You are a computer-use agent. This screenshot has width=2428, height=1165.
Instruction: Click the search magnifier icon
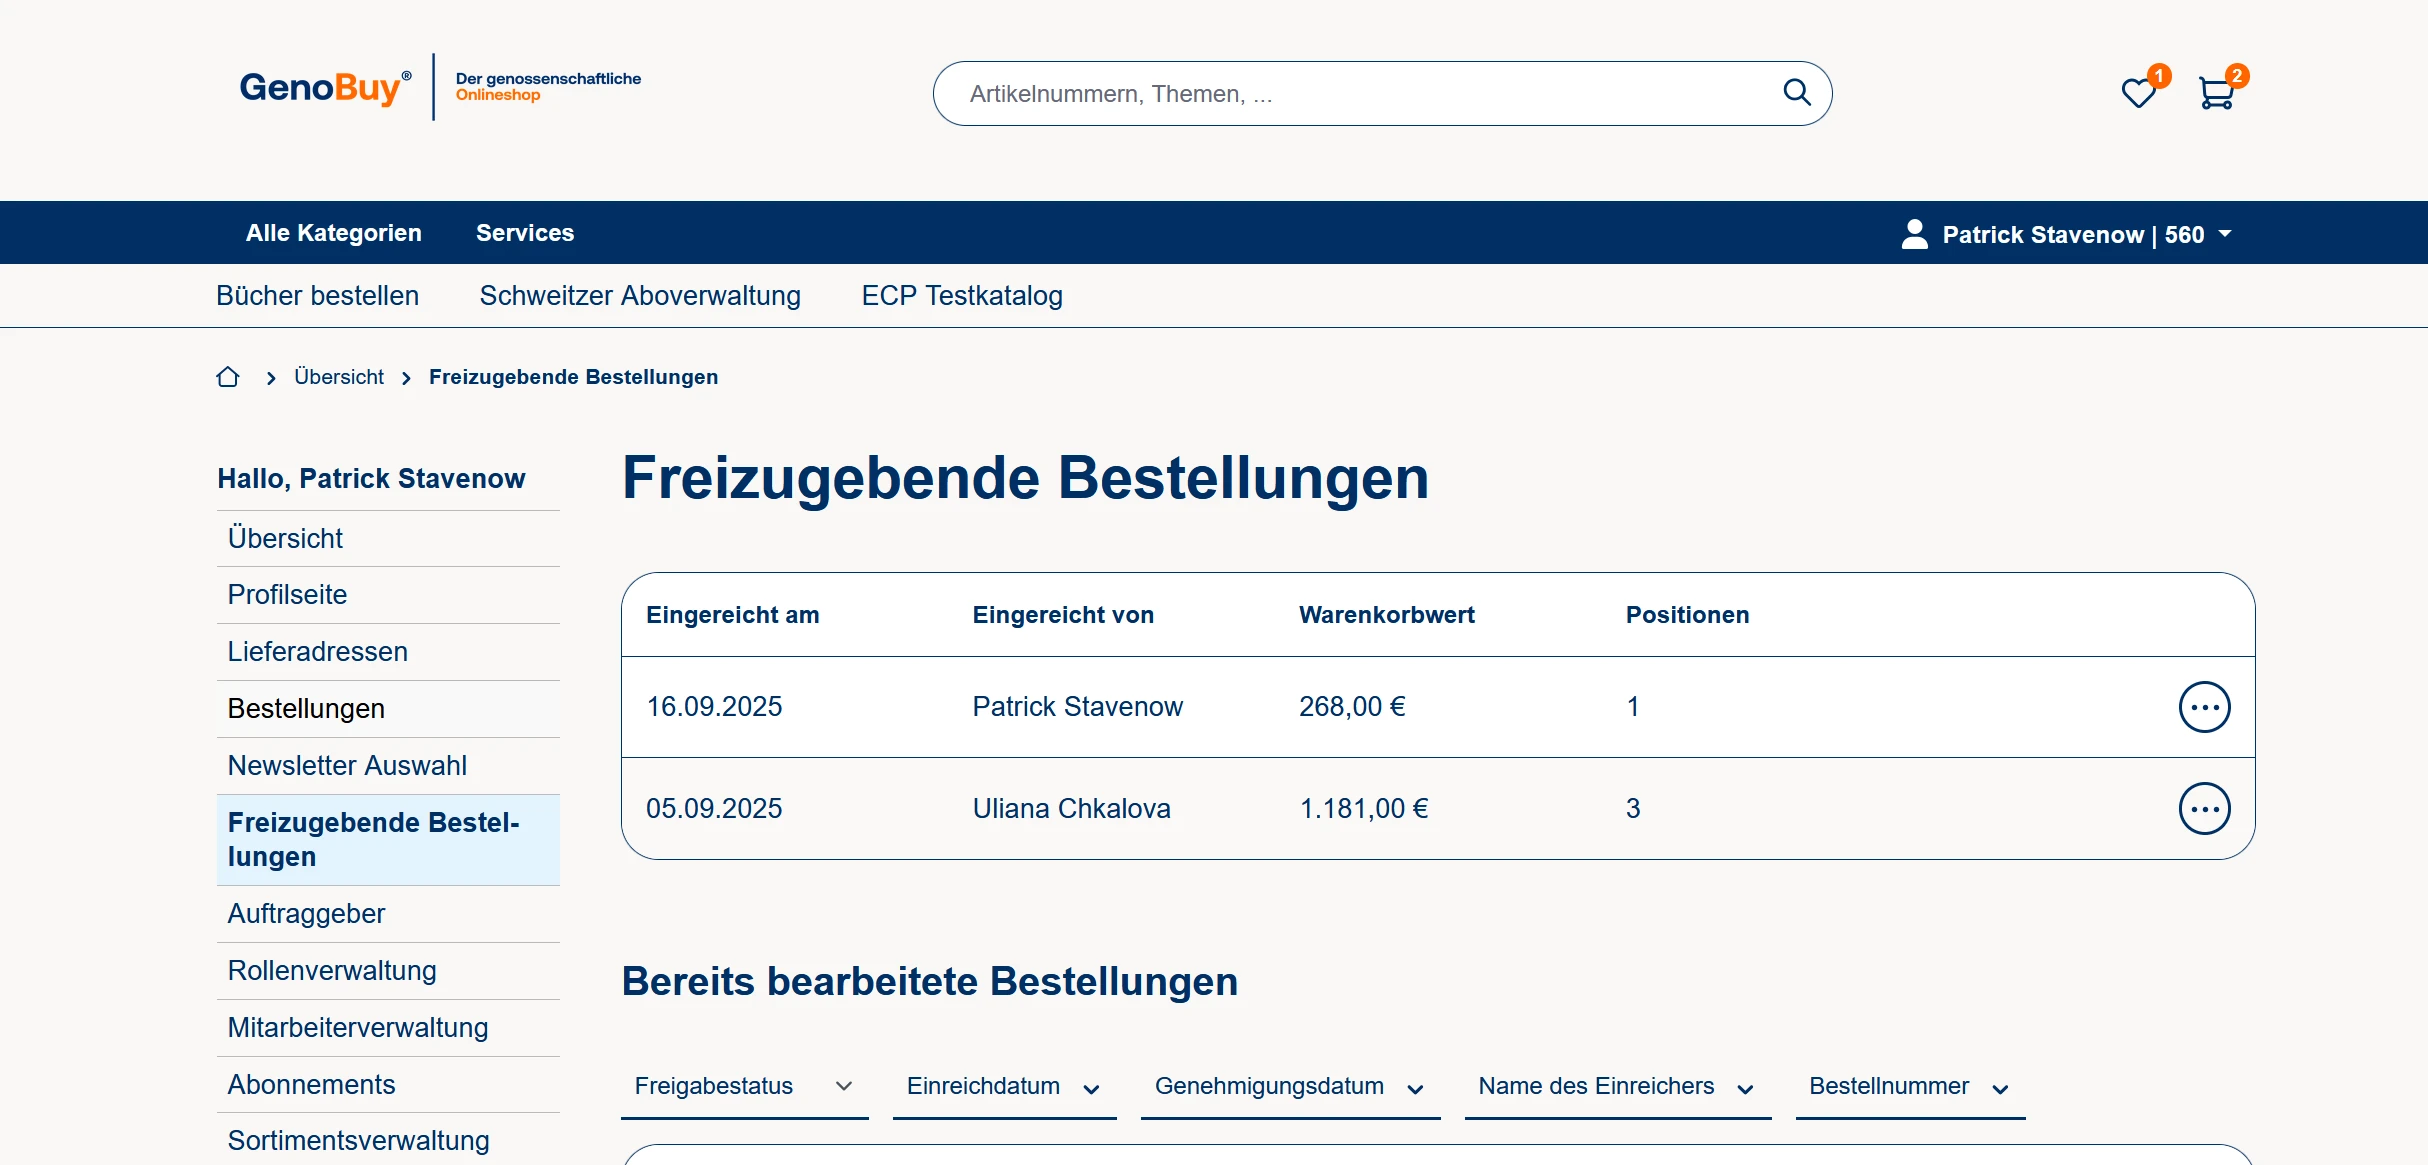(1796, 93)
